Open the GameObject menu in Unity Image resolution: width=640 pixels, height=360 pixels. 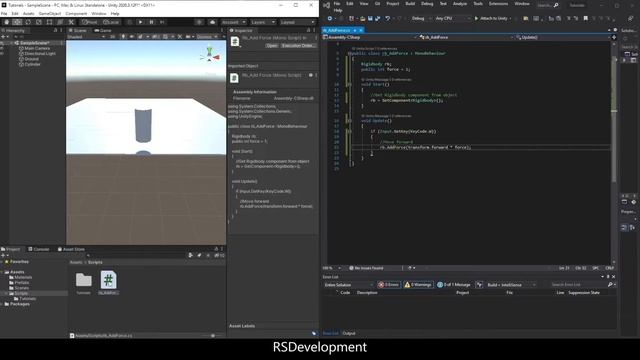click(50, 13)
